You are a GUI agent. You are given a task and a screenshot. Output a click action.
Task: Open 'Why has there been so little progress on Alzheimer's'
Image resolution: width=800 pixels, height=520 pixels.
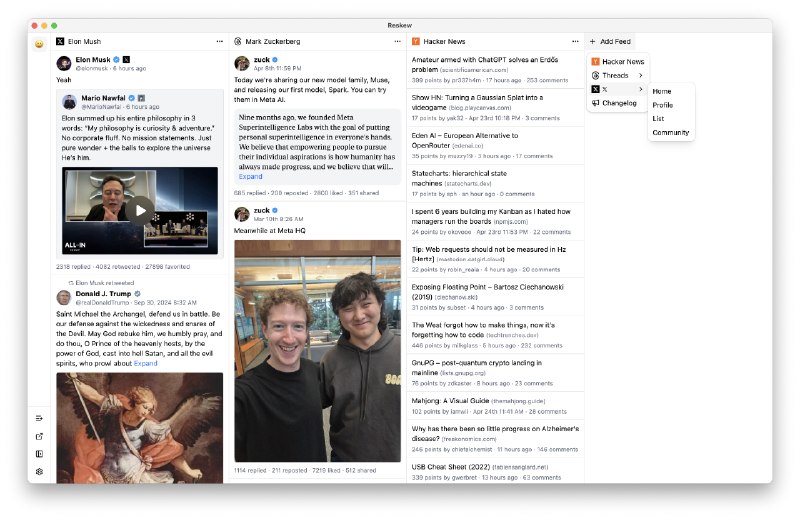point(495,434)
